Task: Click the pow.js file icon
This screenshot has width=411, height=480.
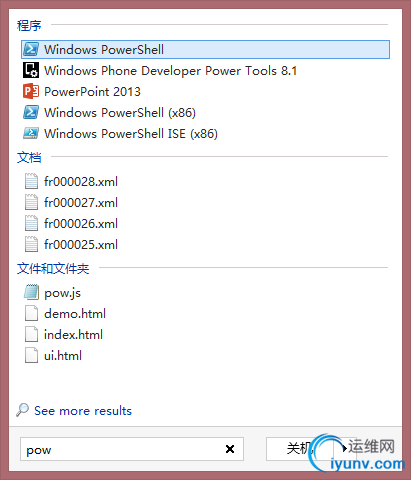Action: [32, 292]
